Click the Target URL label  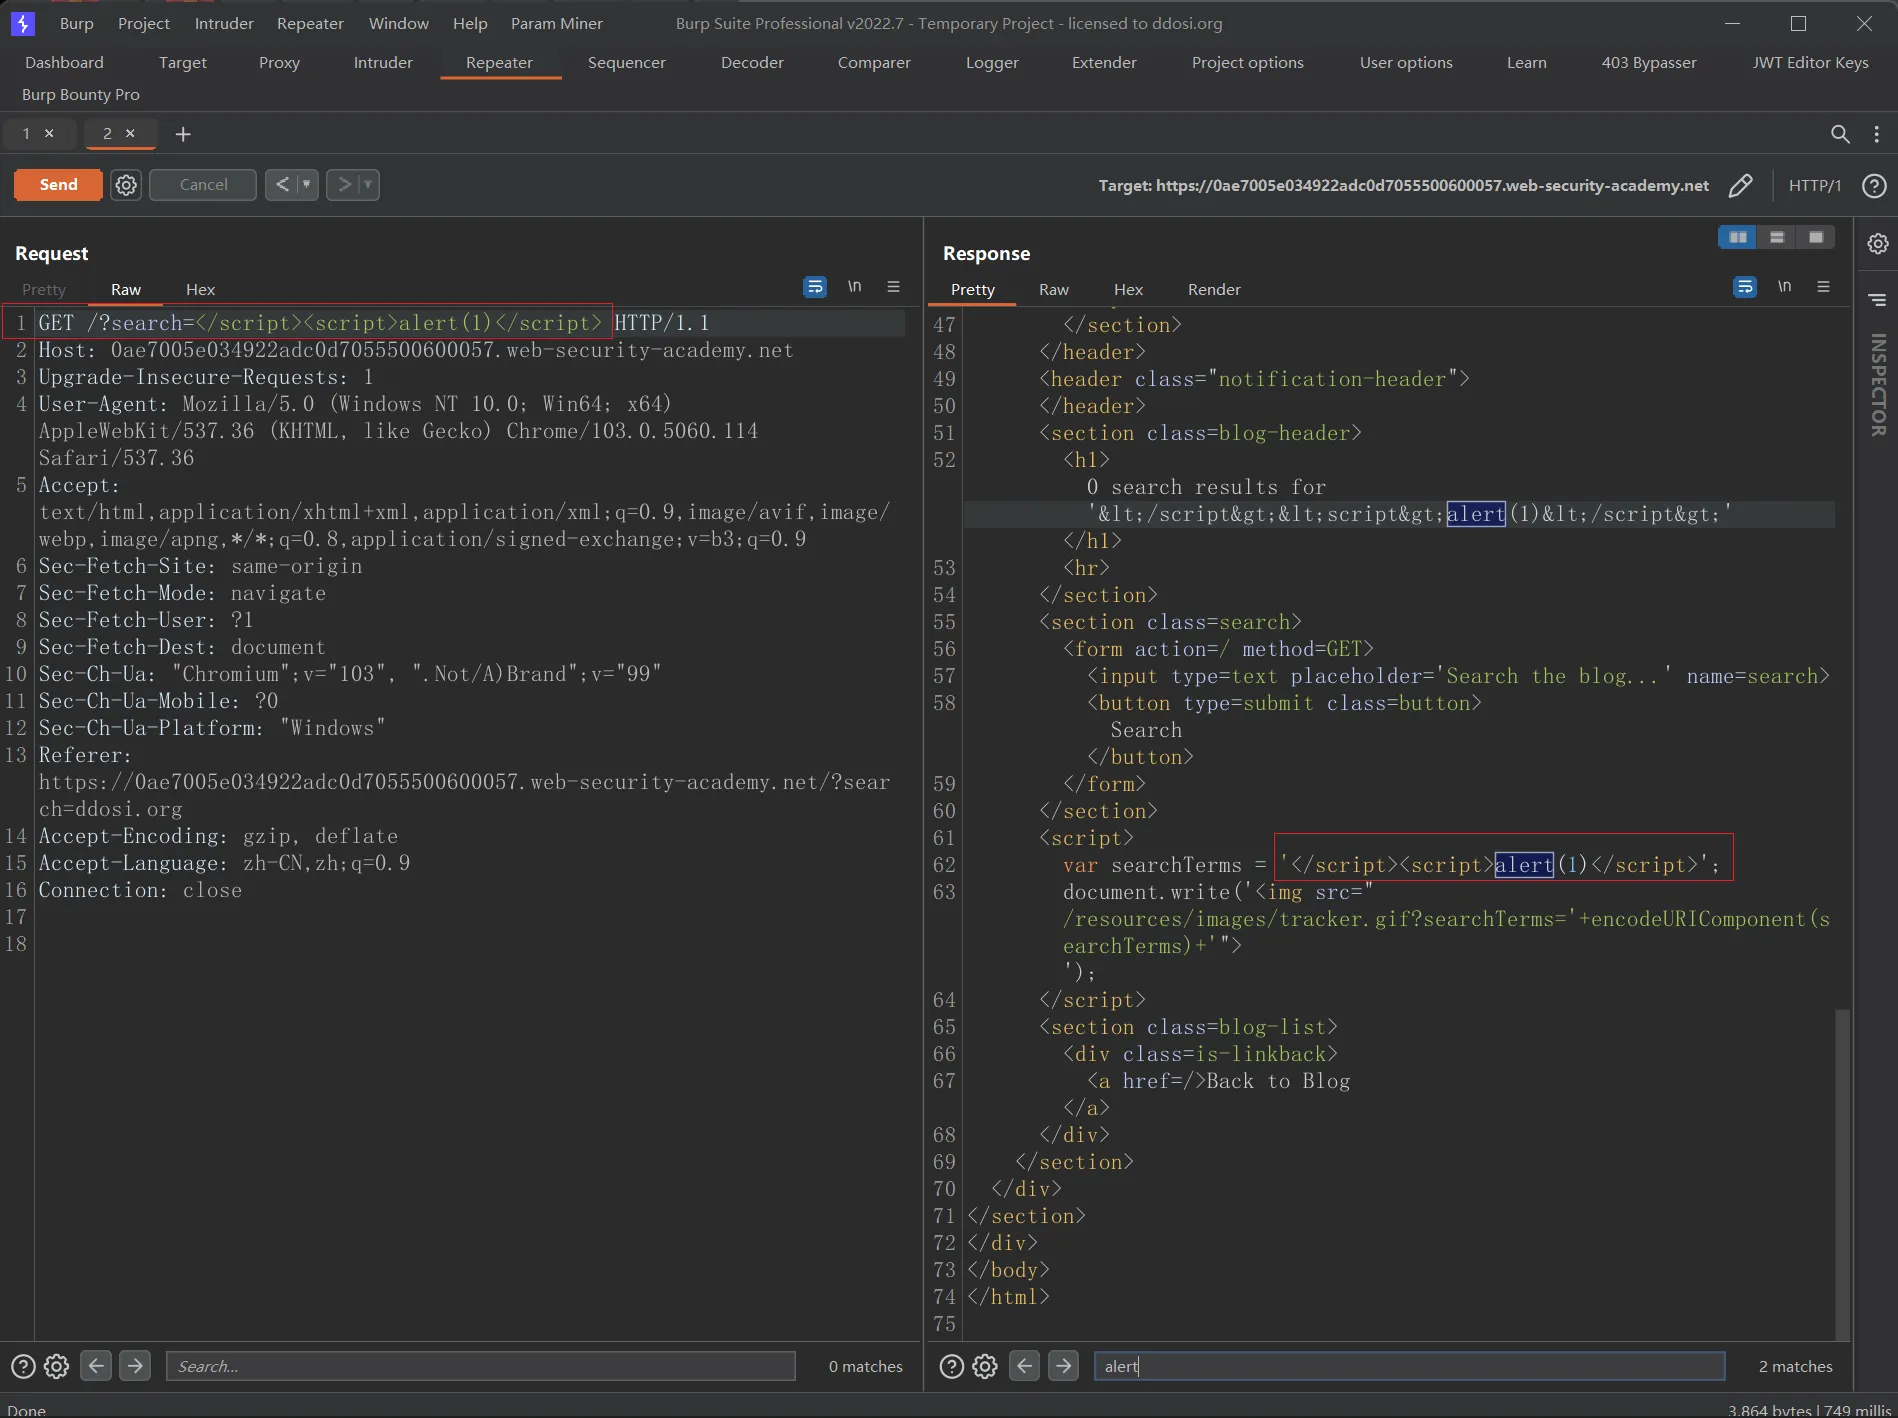point(1403,185)
